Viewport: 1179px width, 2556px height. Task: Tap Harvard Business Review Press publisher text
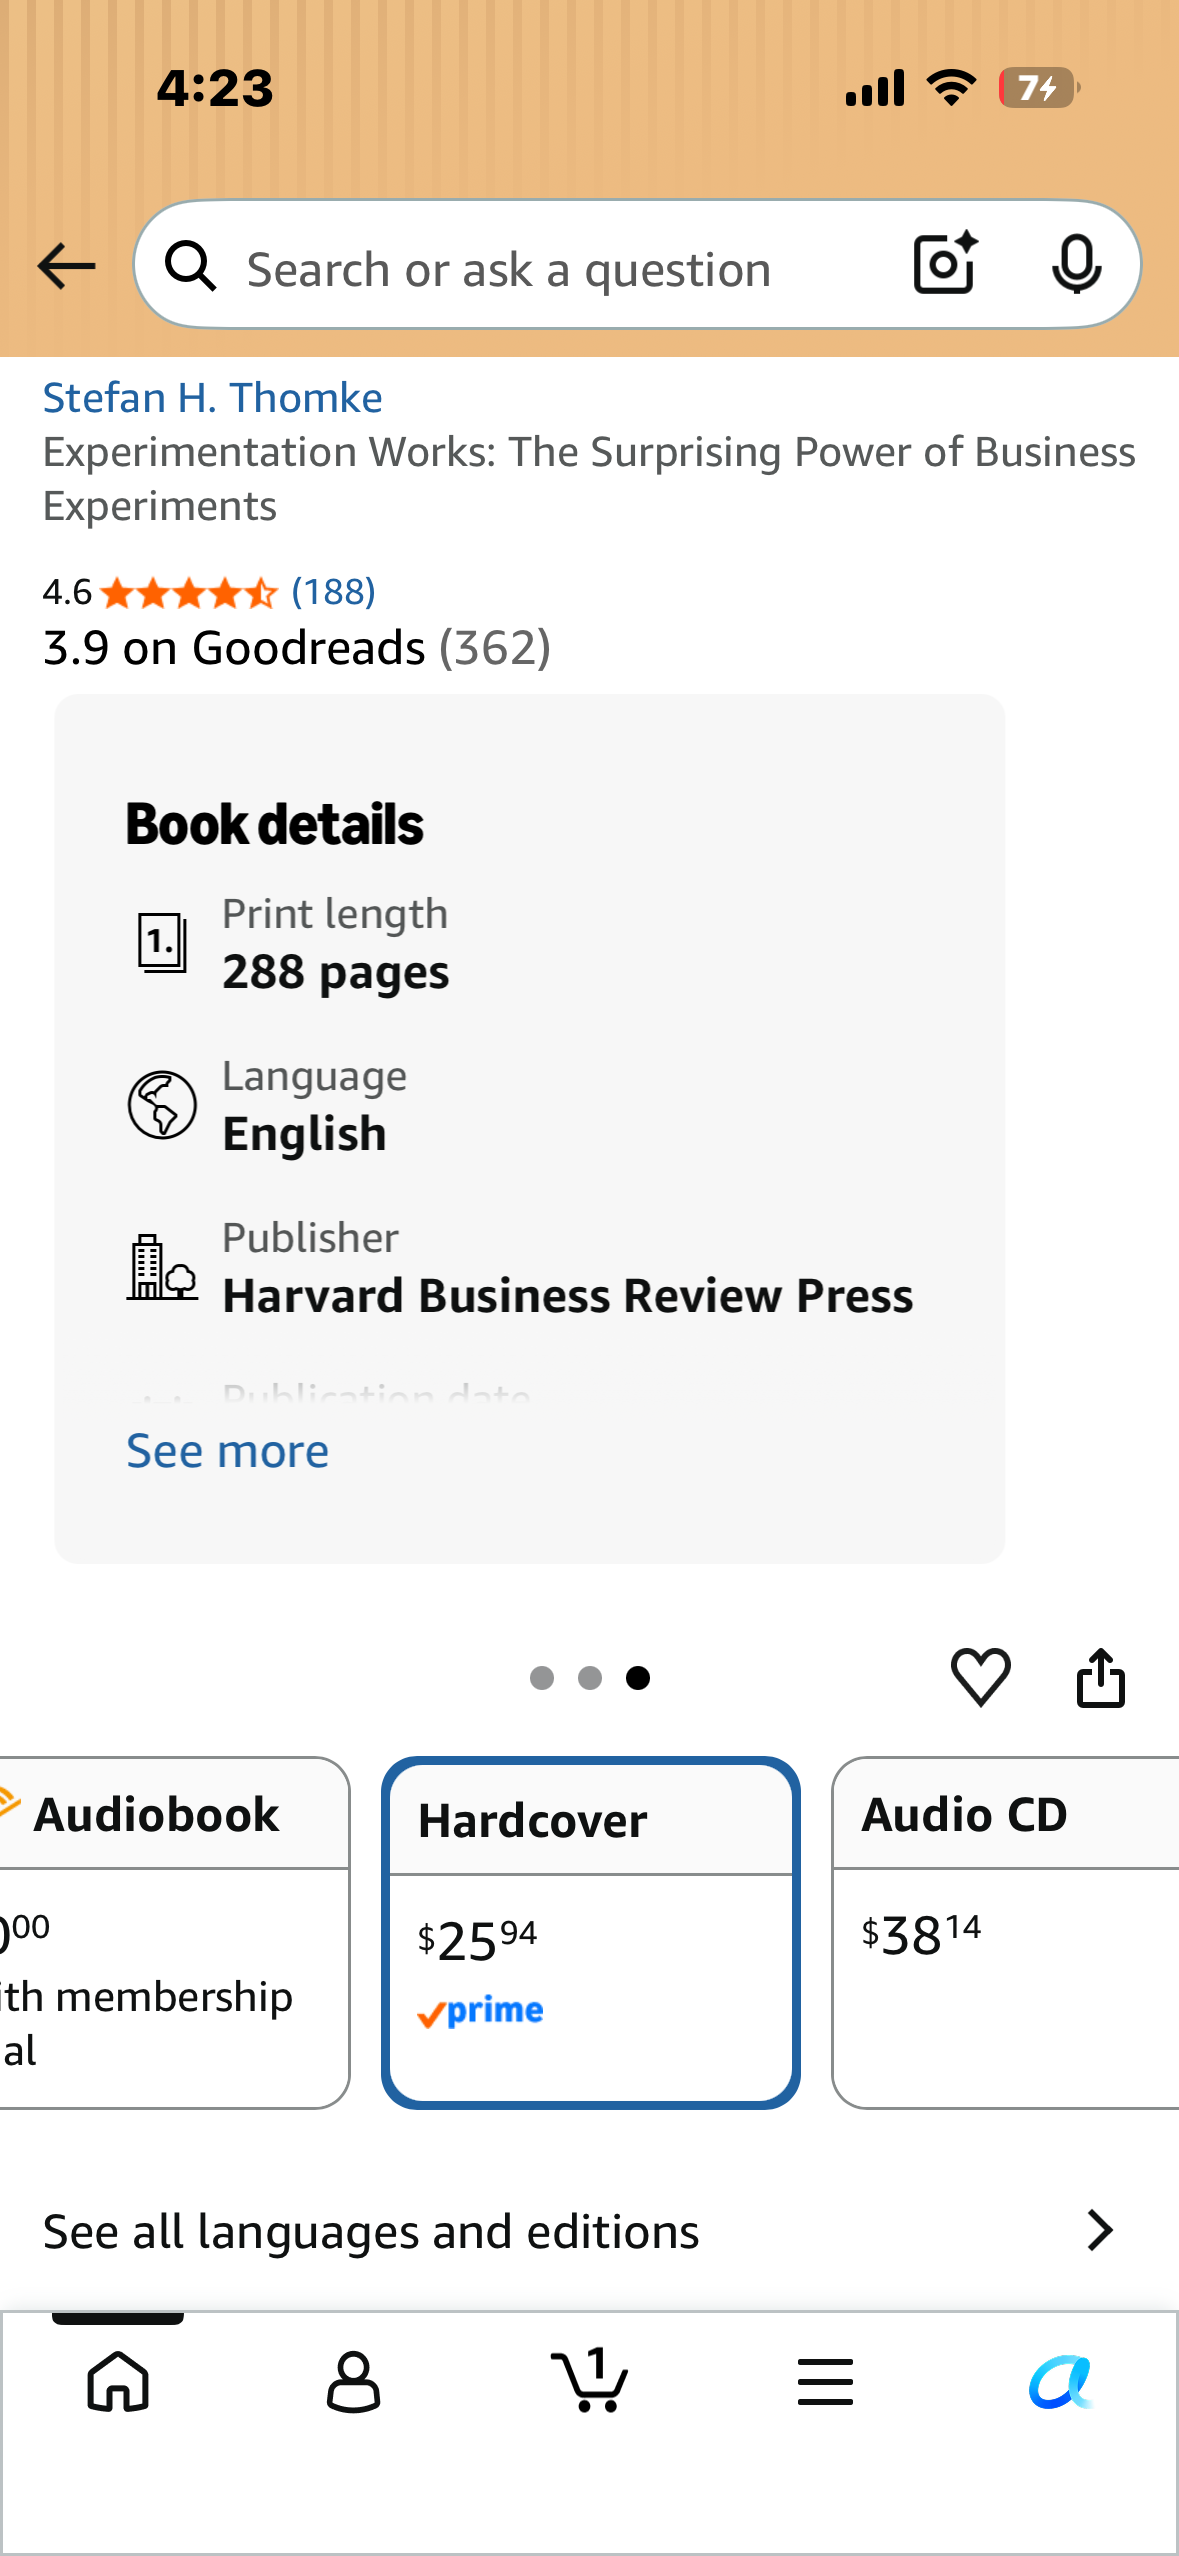pos(568,1296)
